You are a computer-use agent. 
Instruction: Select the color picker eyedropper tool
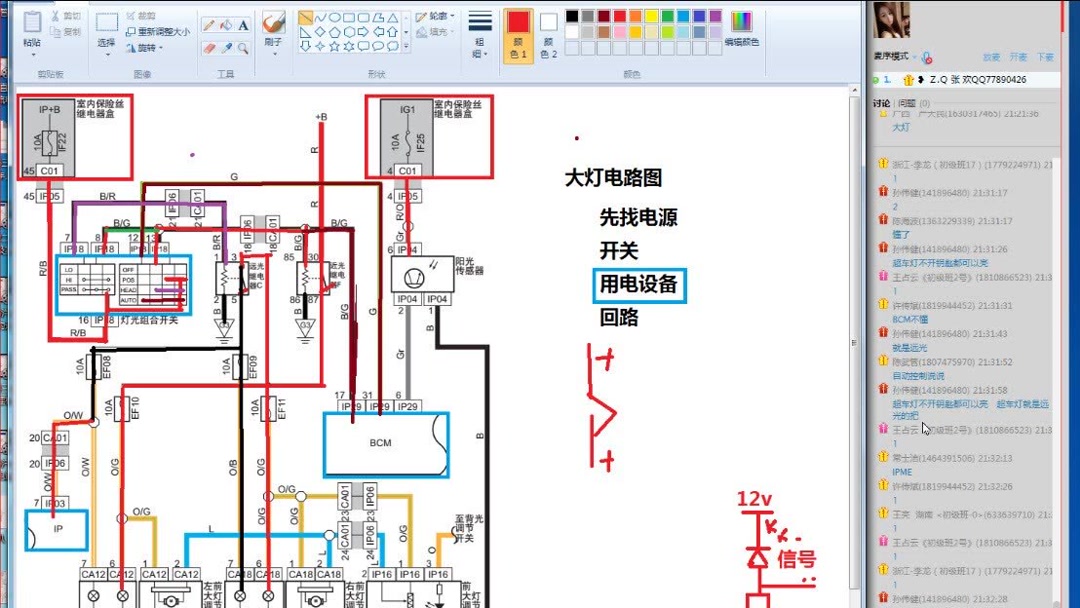(x=226, y=47)
